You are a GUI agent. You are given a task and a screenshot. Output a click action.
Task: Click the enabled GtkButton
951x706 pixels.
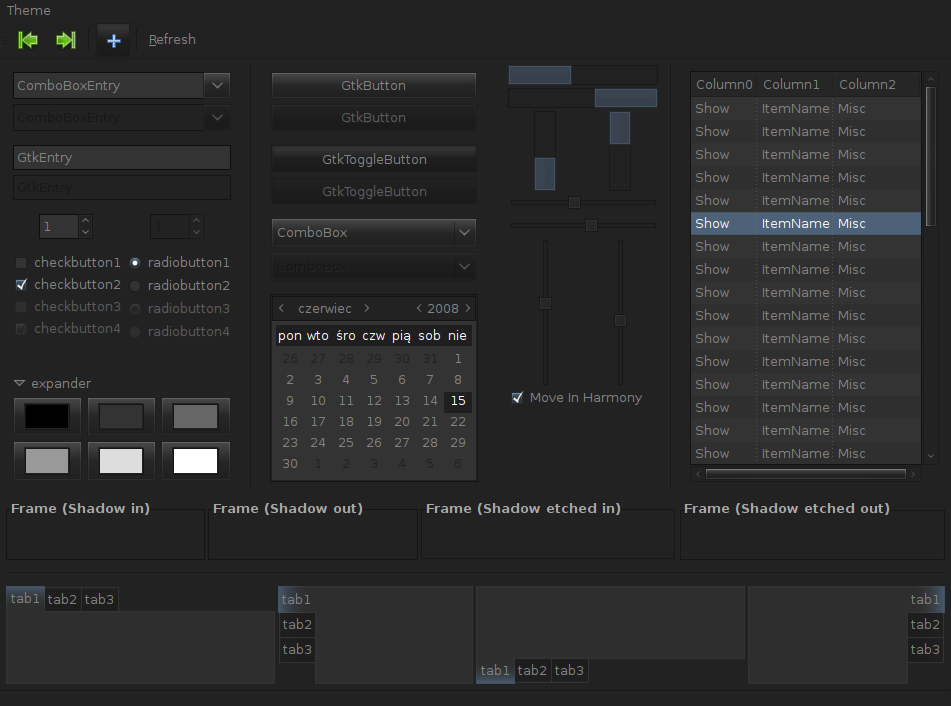[373, 85]
